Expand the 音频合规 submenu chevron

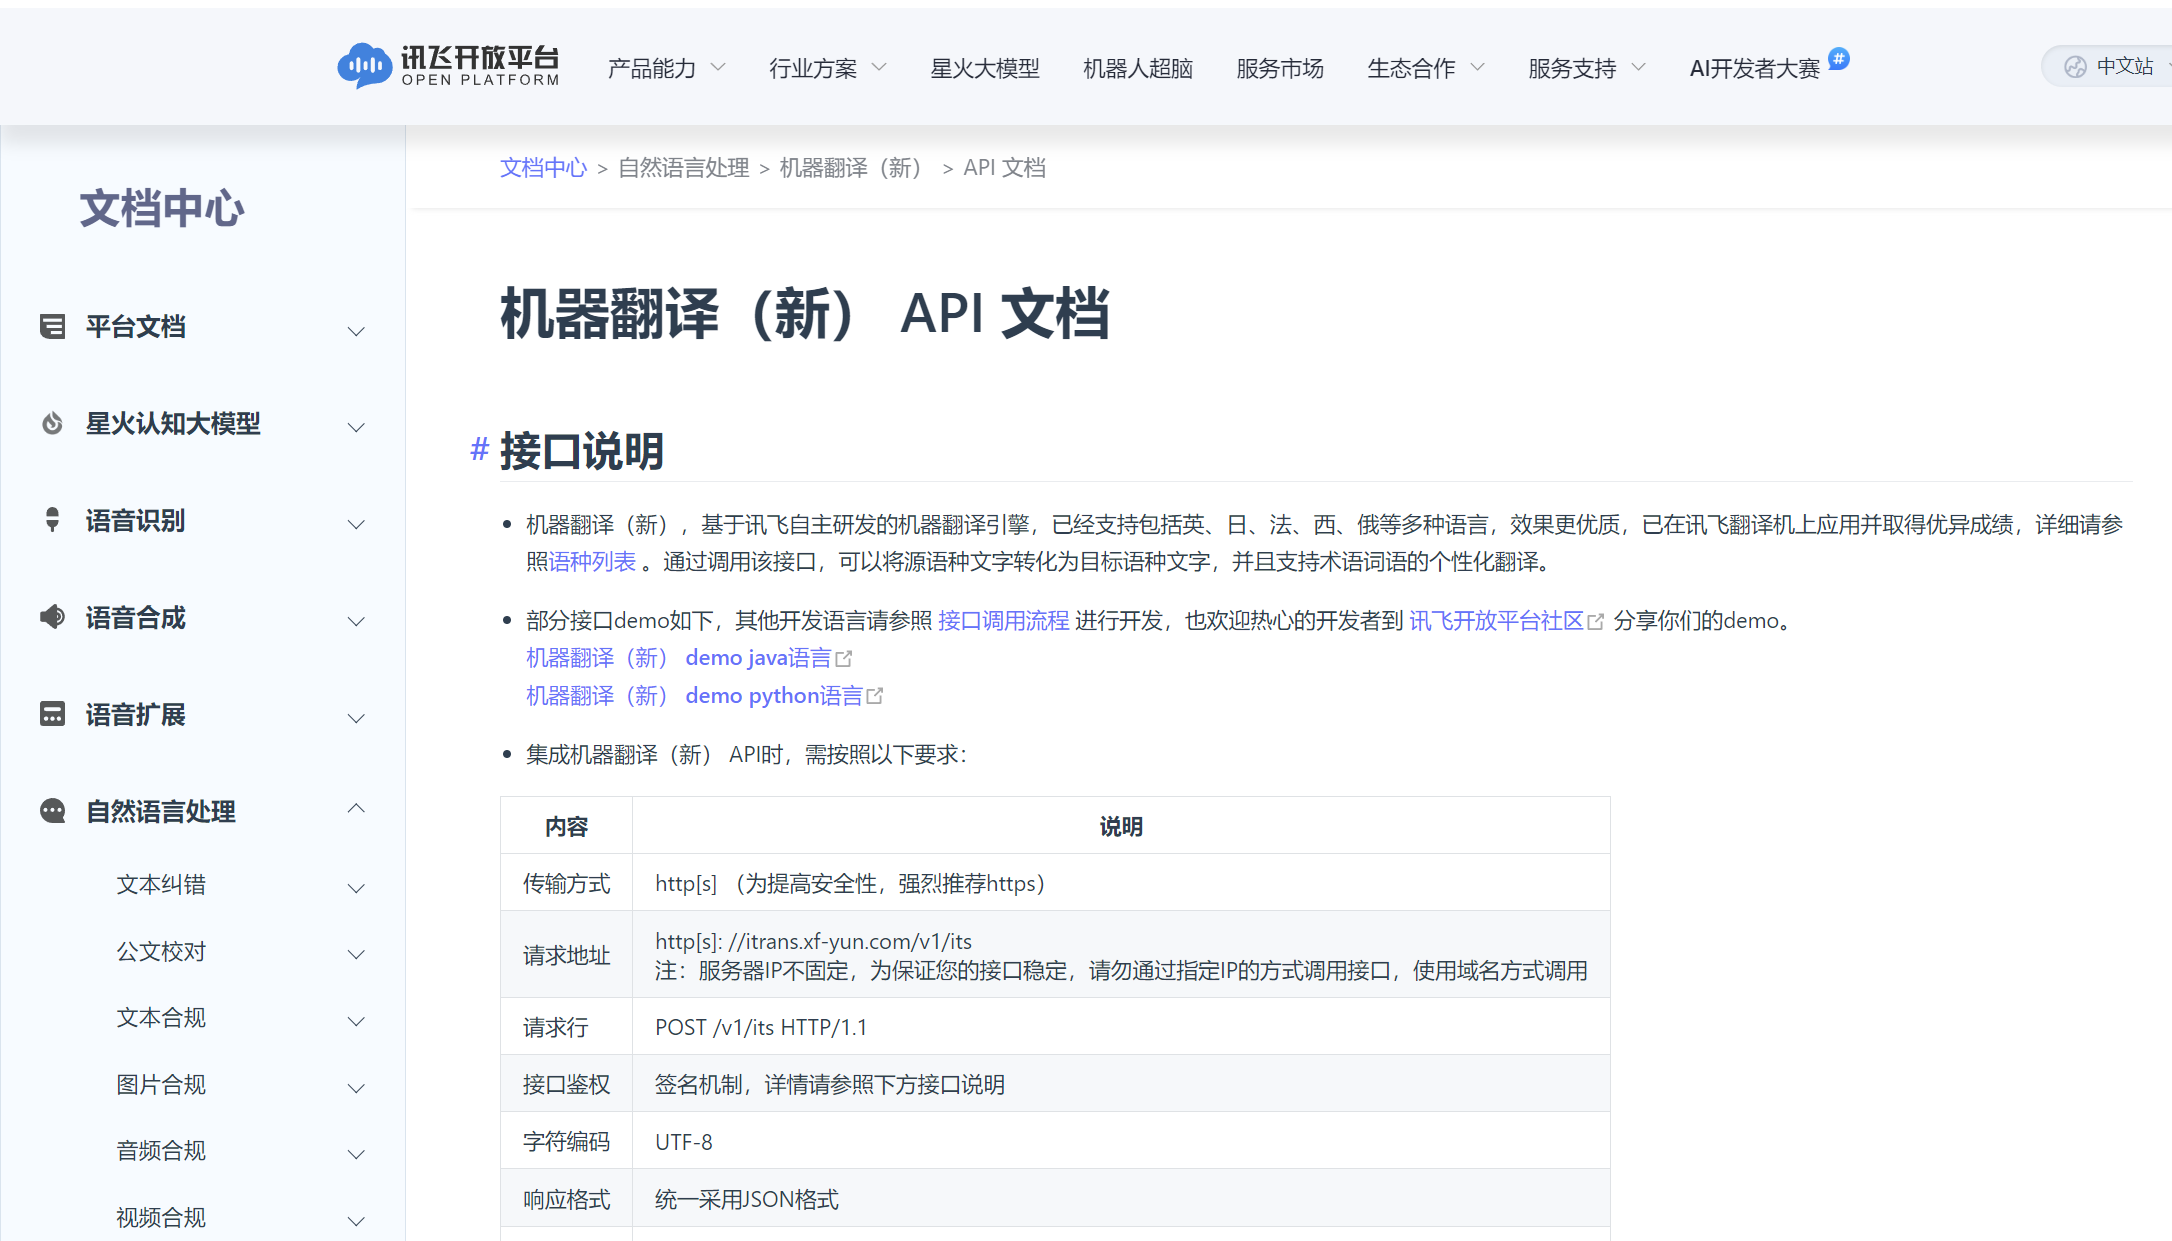click(x=356, y=1154)
